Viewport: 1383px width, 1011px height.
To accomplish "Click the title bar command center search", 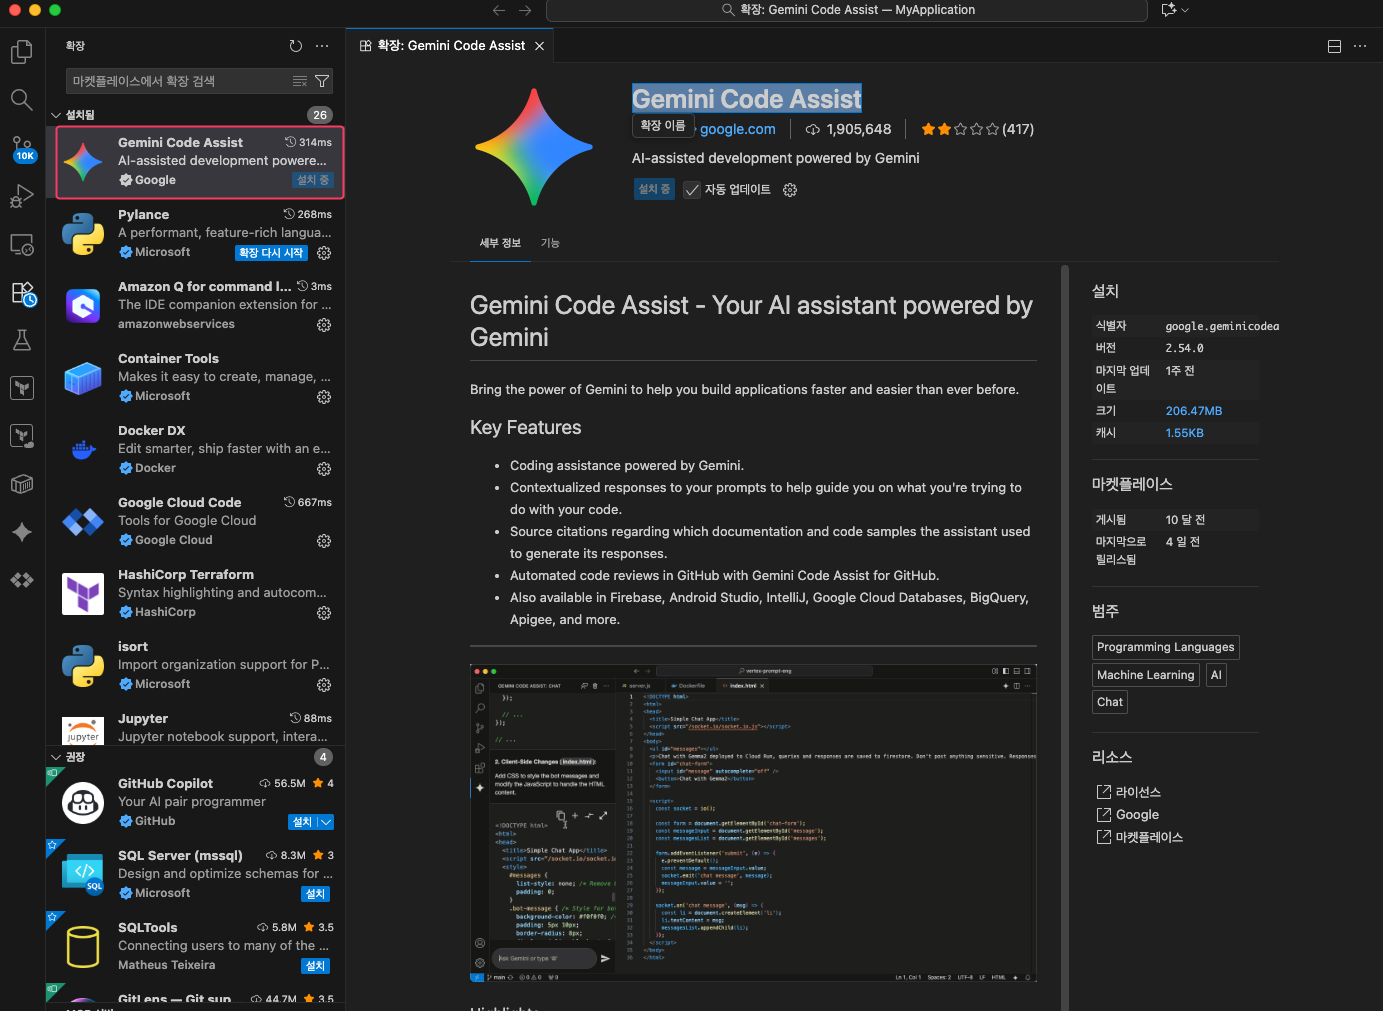I will 847,10.
